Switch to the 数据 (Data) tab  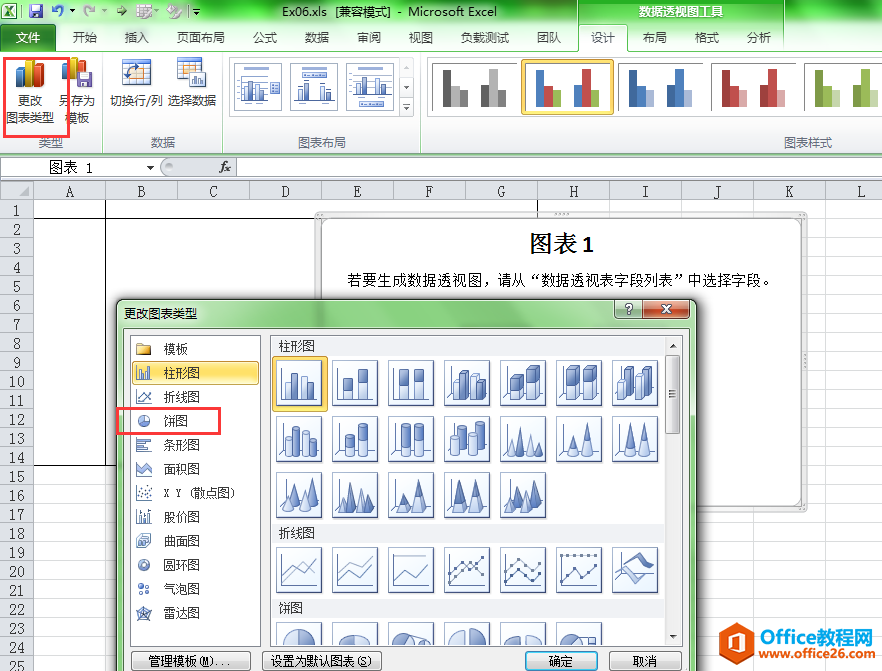(317, 38)
